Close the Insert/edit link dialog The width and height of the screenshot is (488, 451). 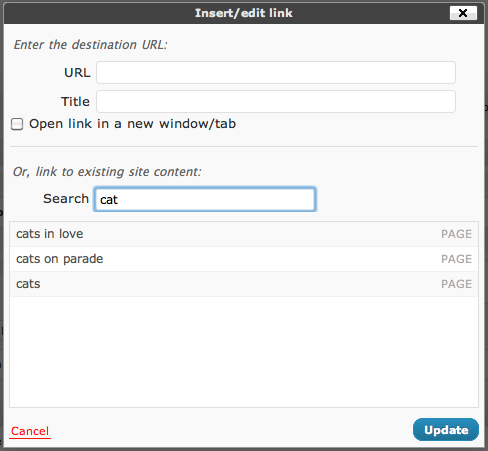(463, 13)
